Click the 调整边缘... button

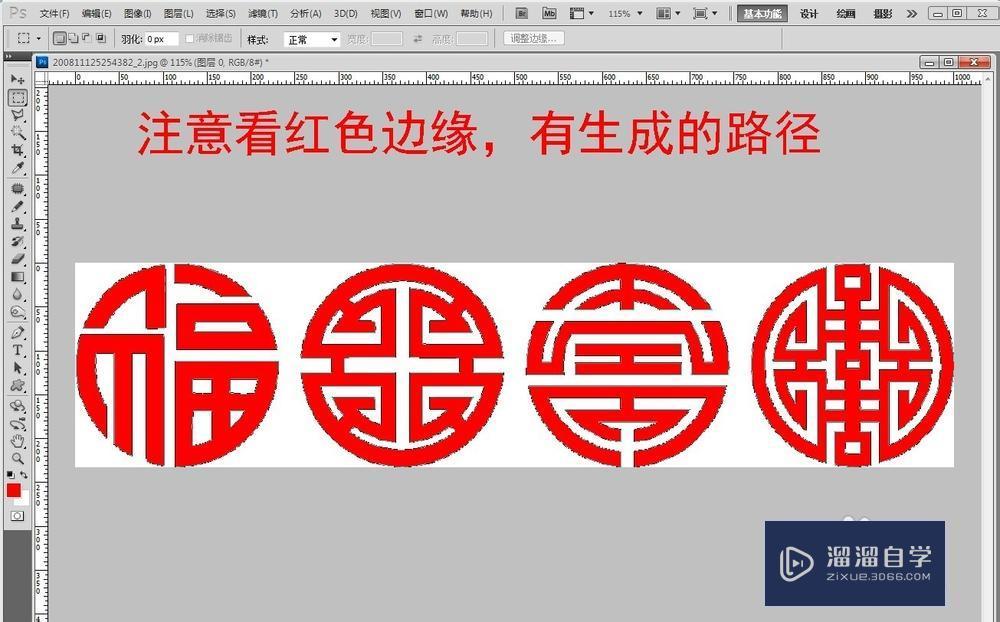tap(533, 38)
